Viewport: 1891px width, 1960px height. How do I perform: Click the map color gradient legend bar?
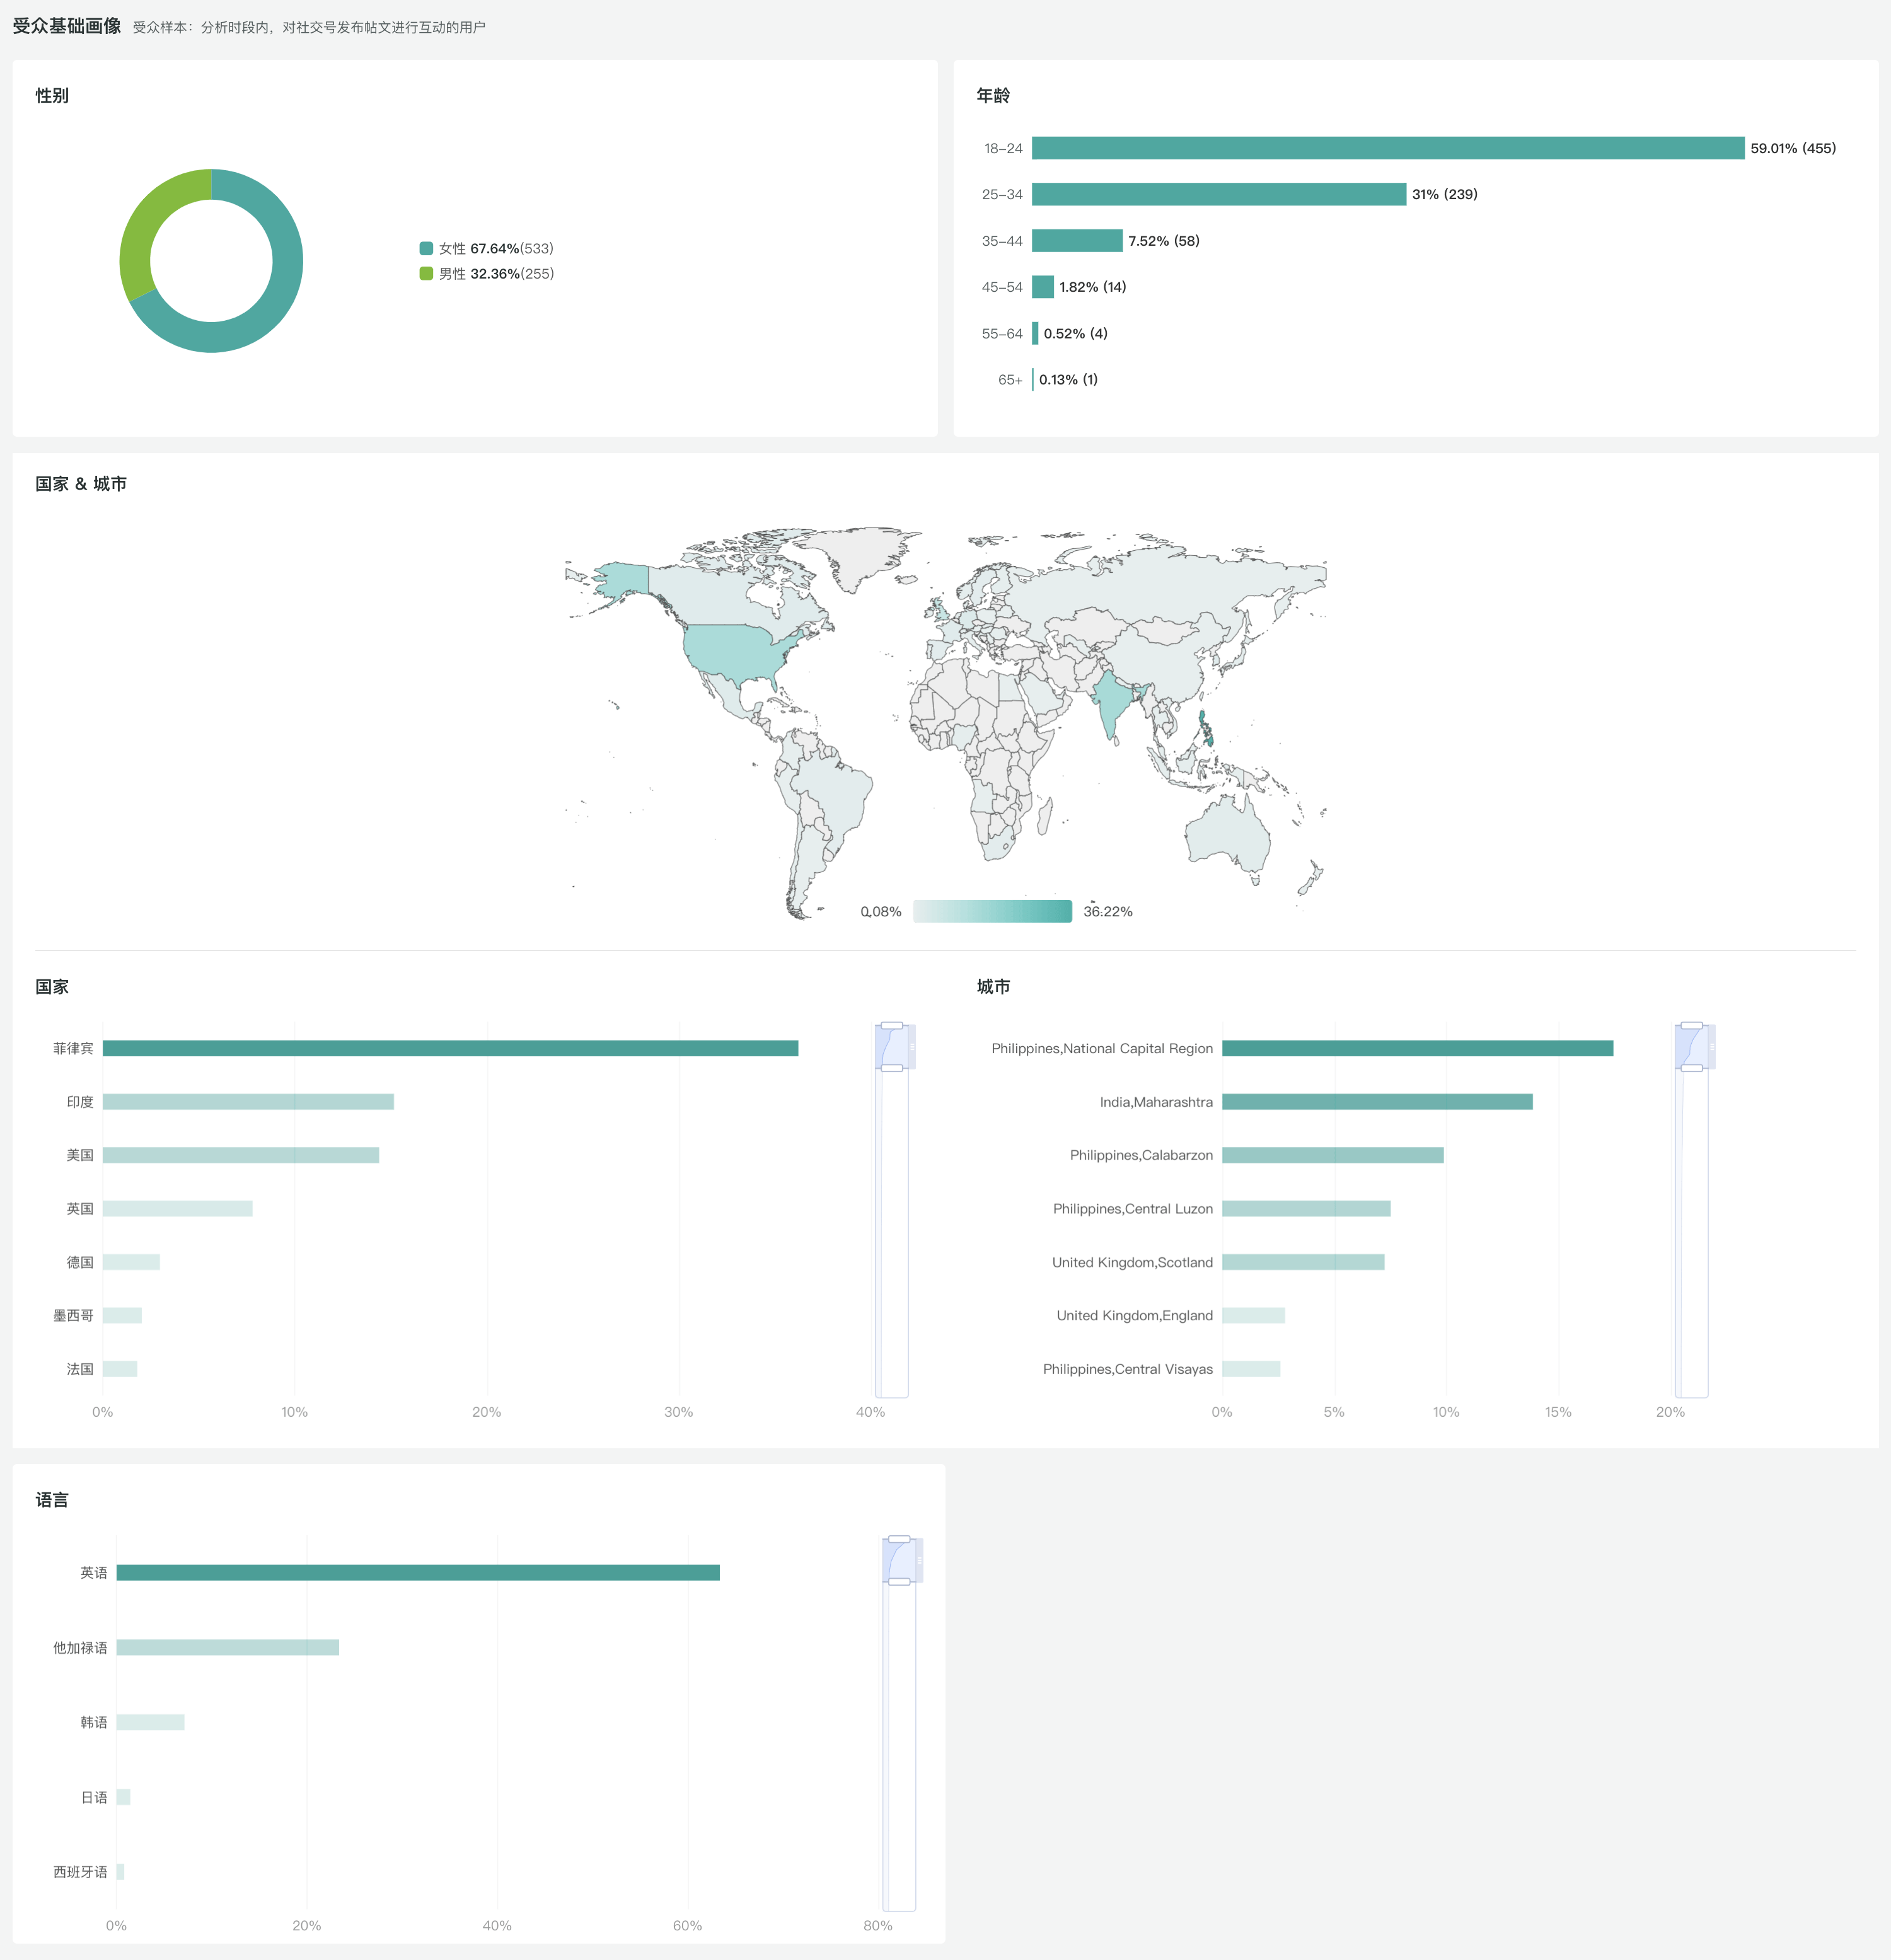tap(992, 911)
